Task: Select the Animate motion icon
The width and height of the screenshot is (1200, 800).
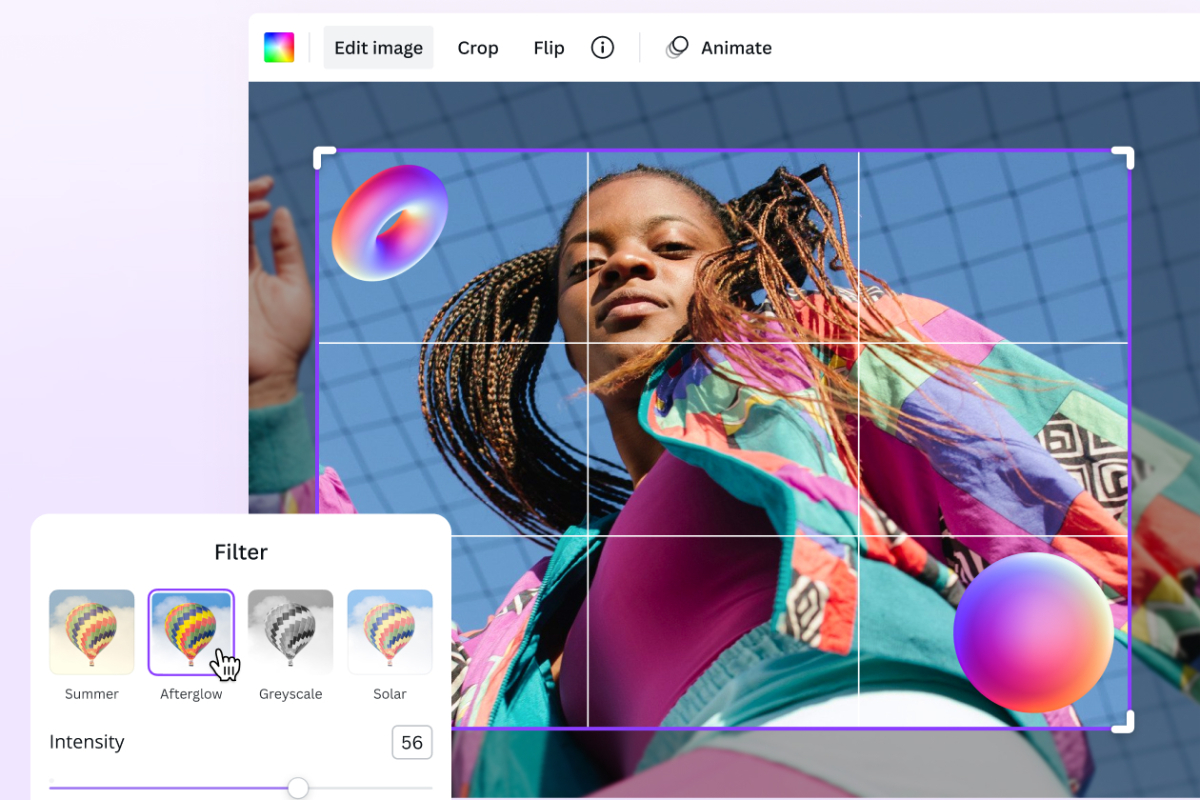Action: click(676, 46)
